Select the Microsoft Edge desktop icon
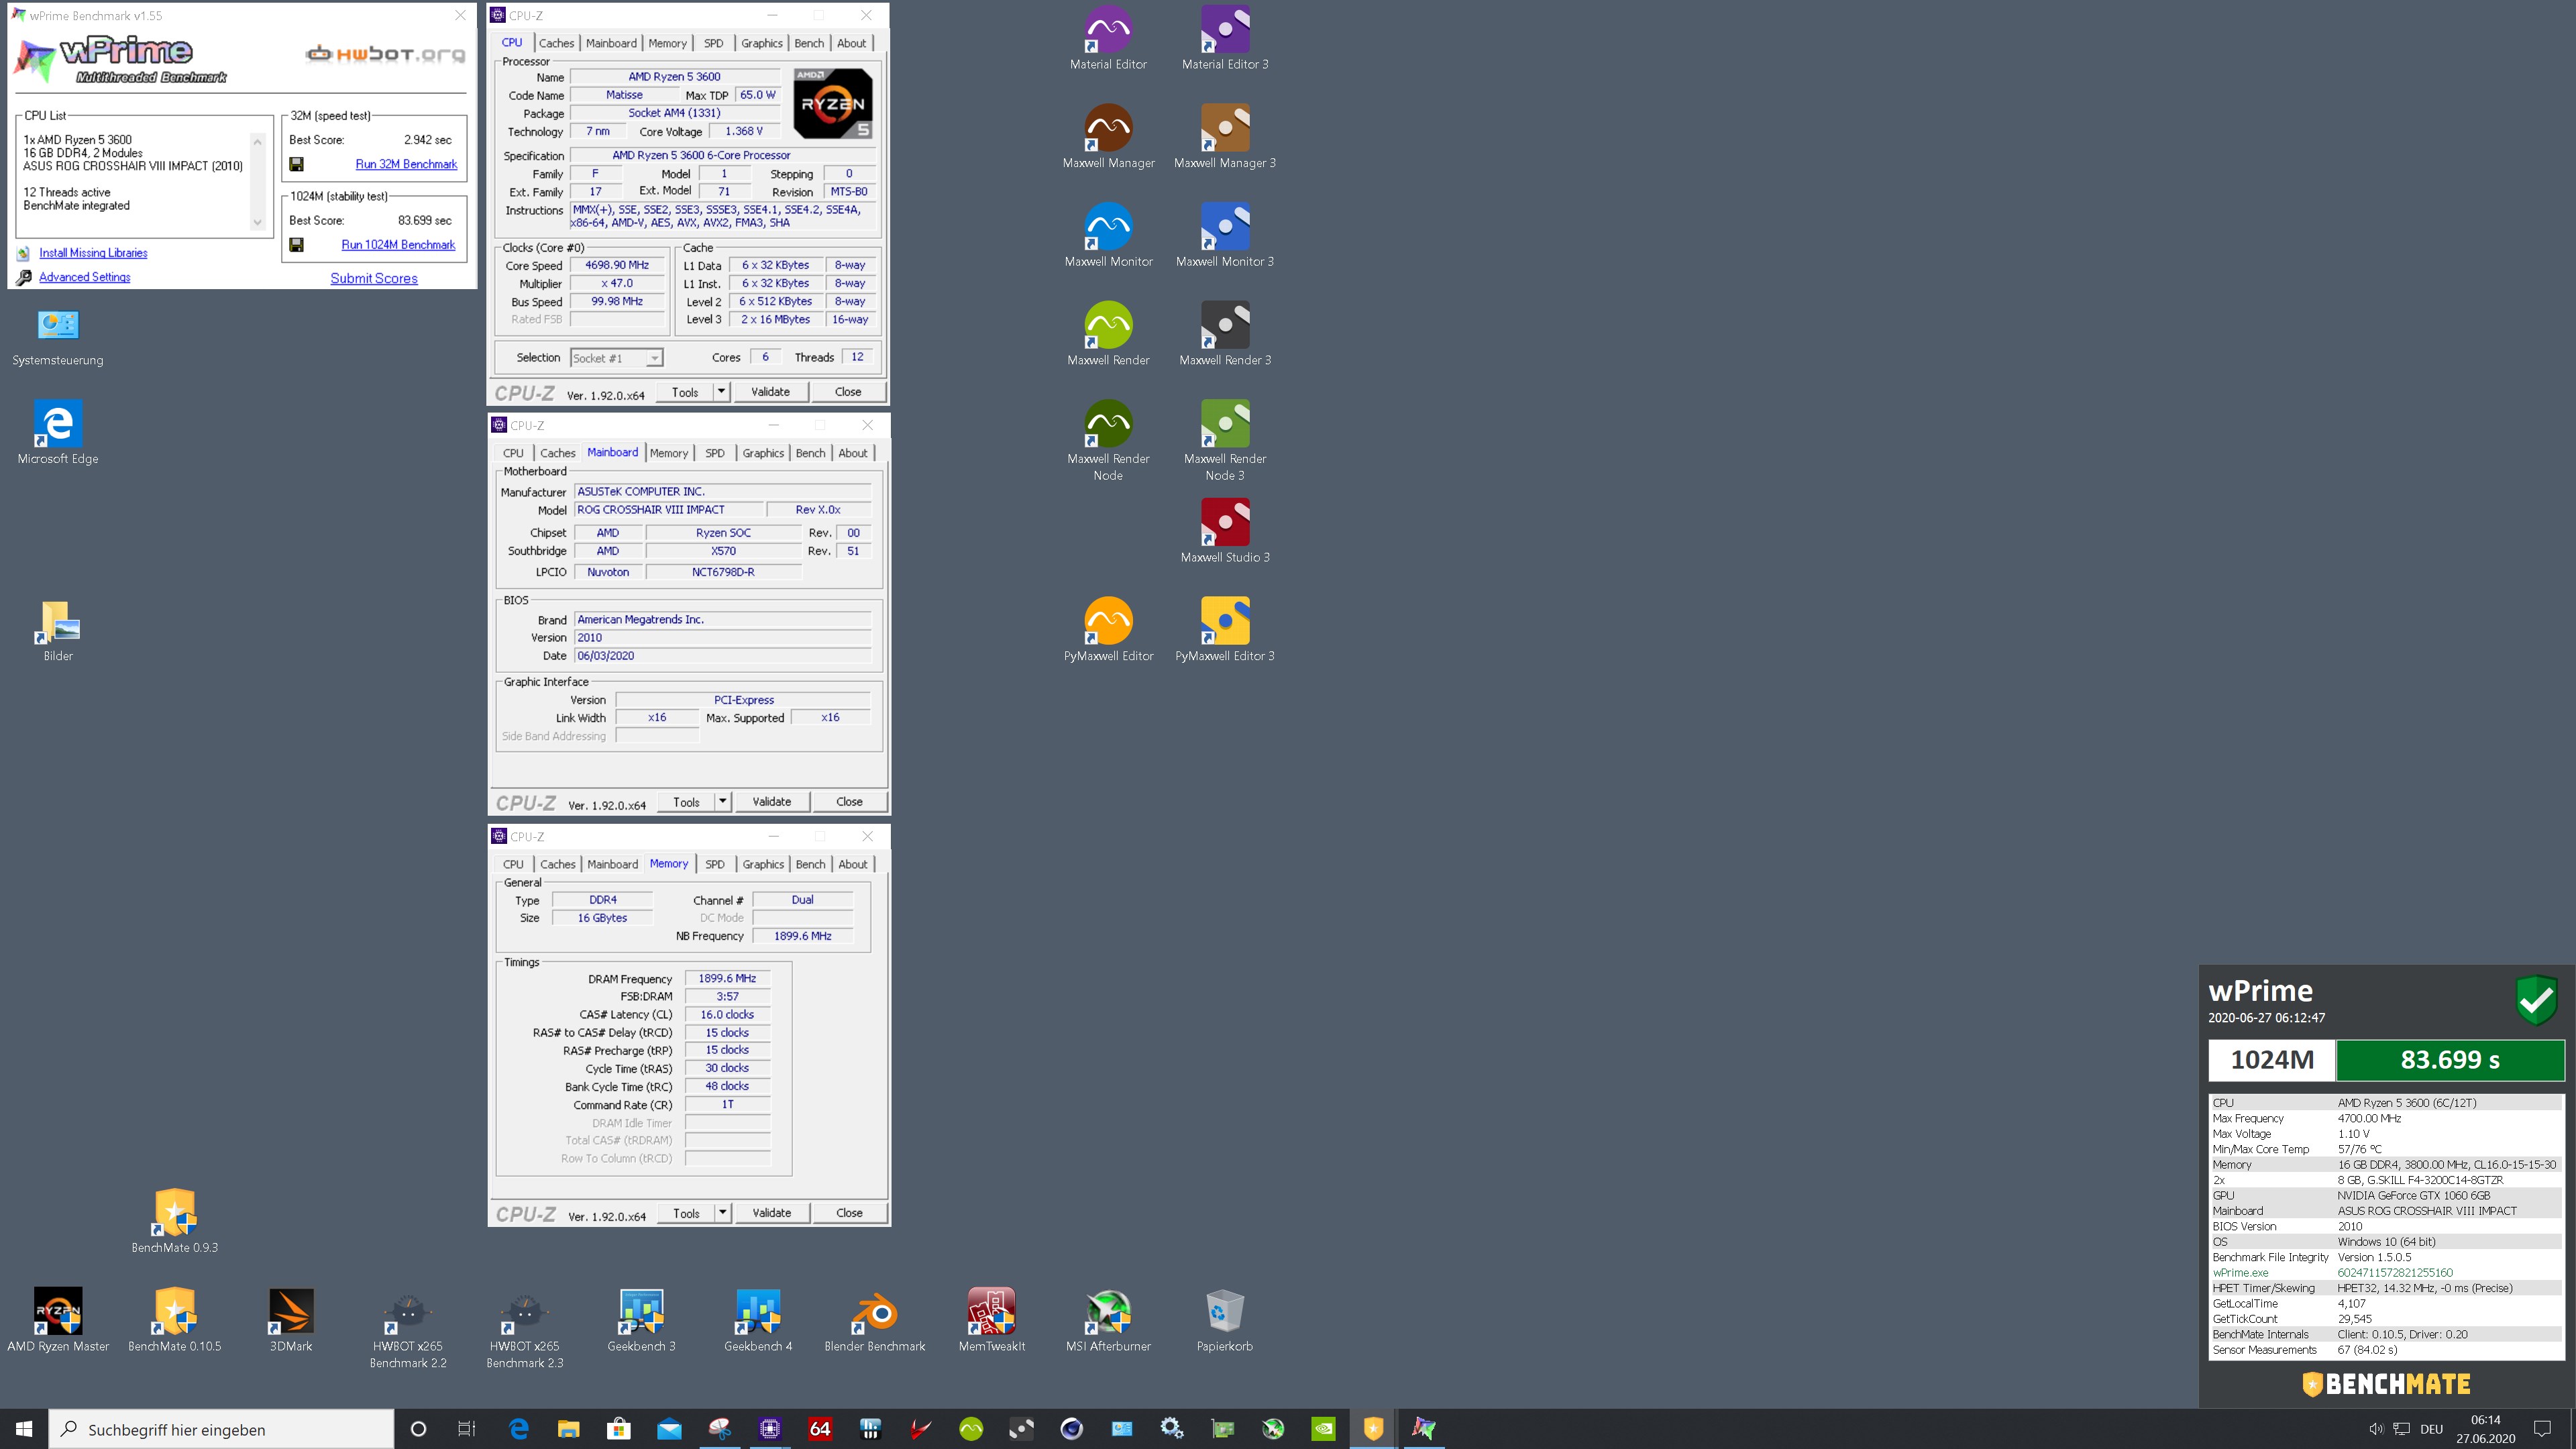Image resolution: width=2576 pixels, height=1449 pixels. pos(58,432)
